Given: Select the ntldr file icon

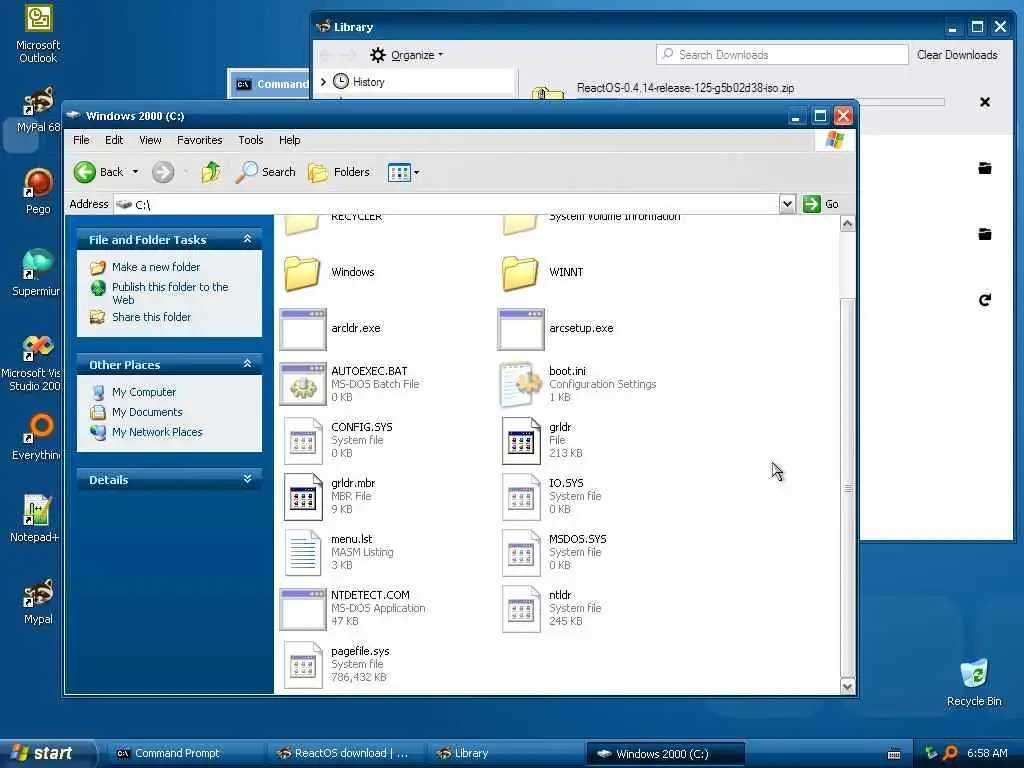Looking at the screenshot, I should pyautogui.click(x=521, y=609).
